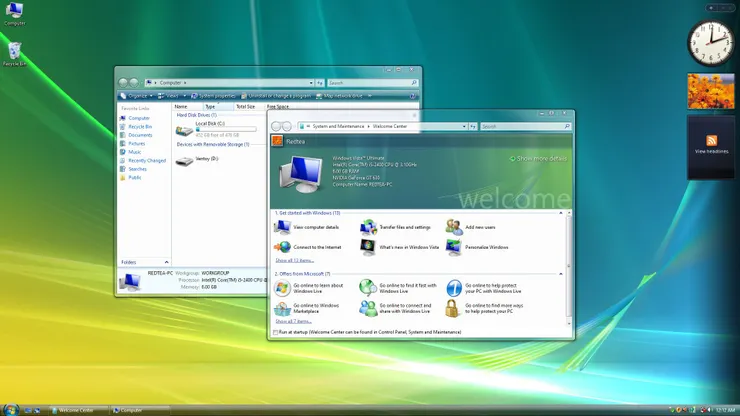Open What's new in Windows Vista

coord(400,247)
